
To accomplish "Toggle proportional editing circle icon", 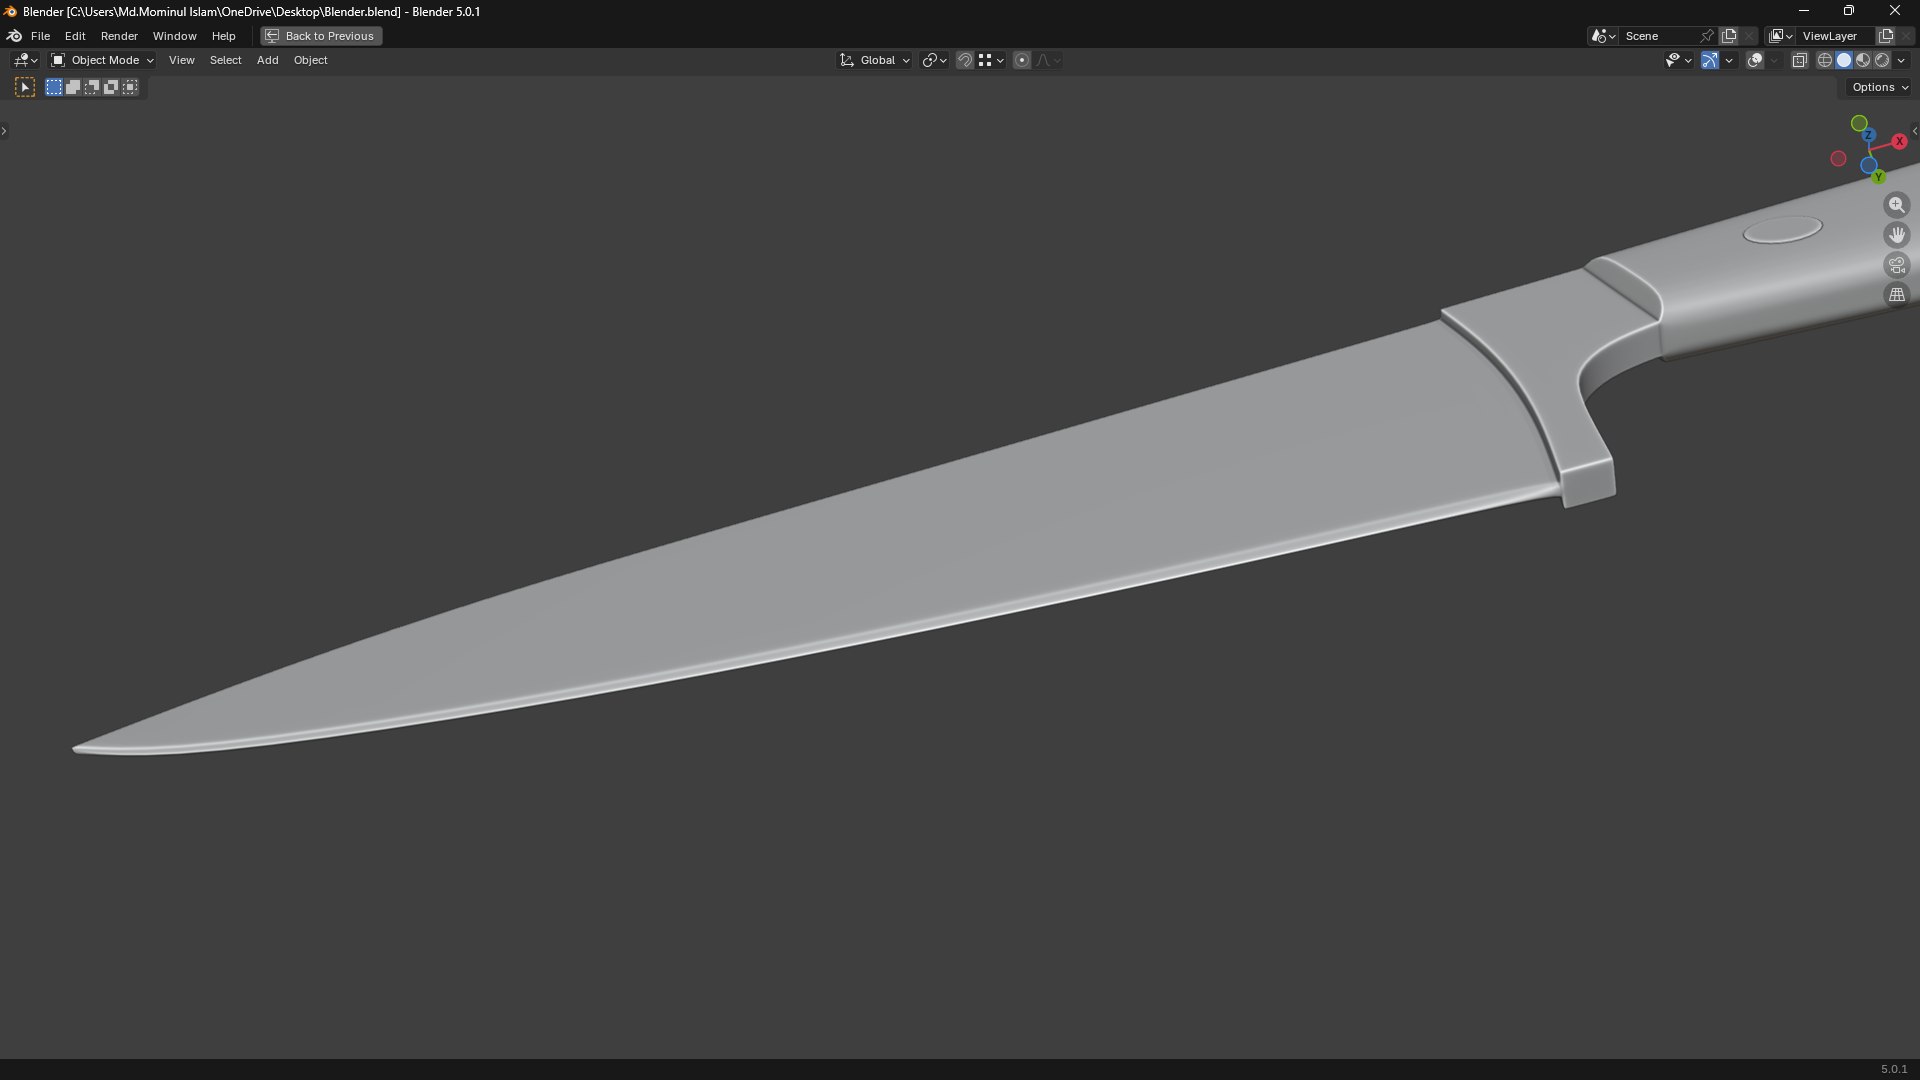I will pos(1022,61).
